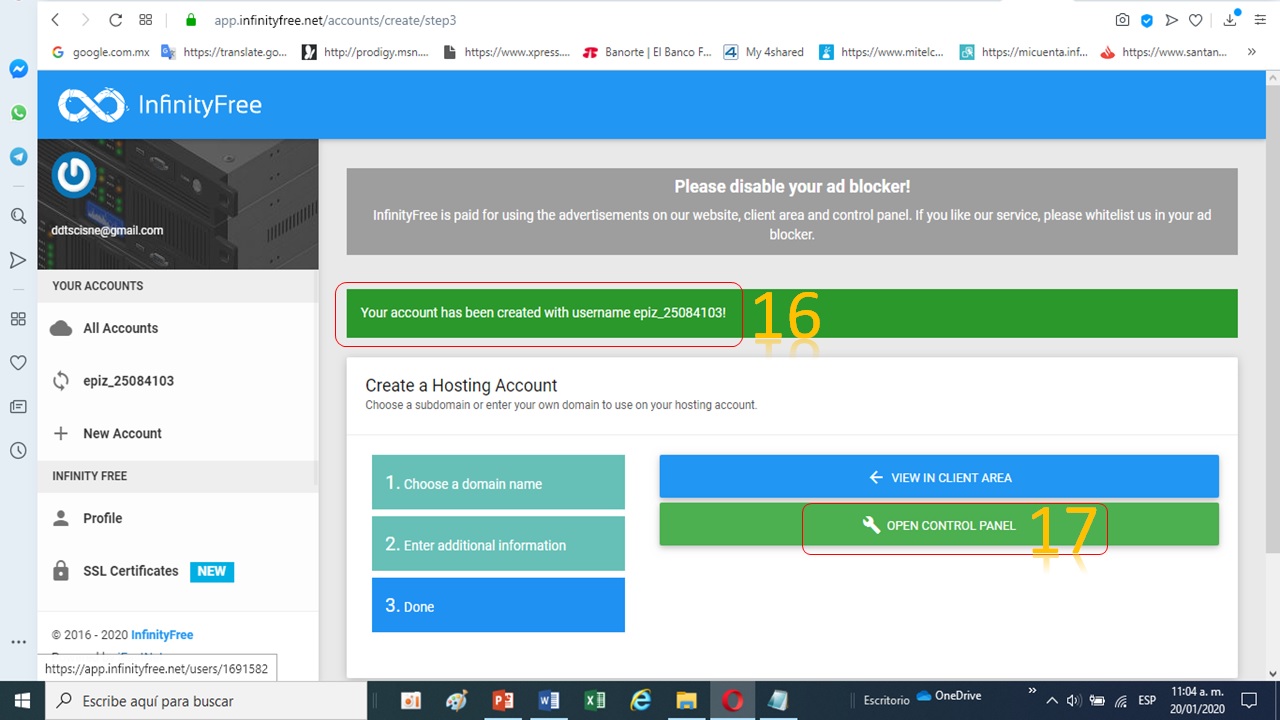
Task: Open Messenger in the Opera sidebar
Action: tap(18, 69)
